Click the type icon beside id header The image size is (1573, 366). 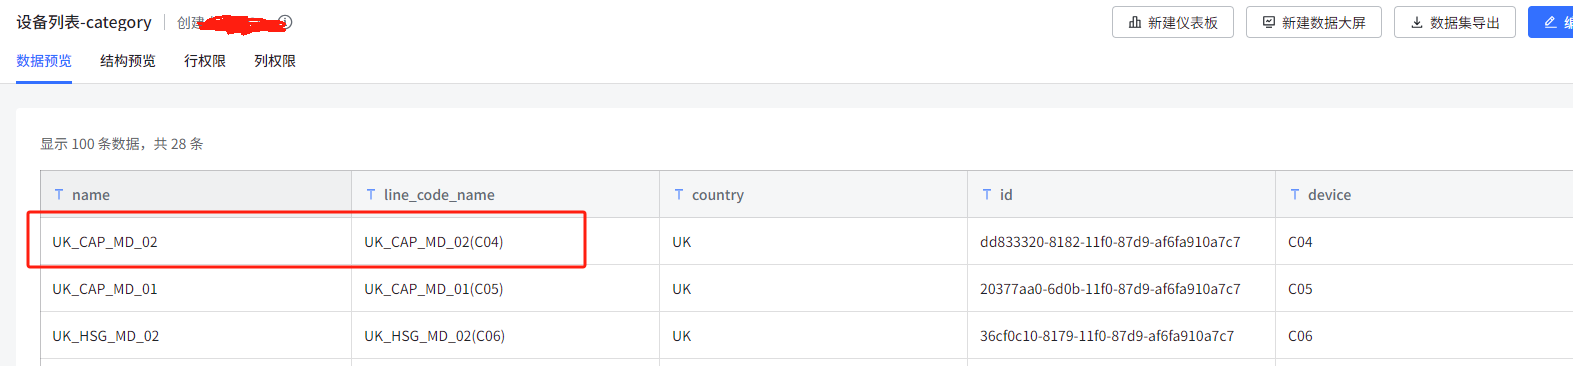coord(987,194)
